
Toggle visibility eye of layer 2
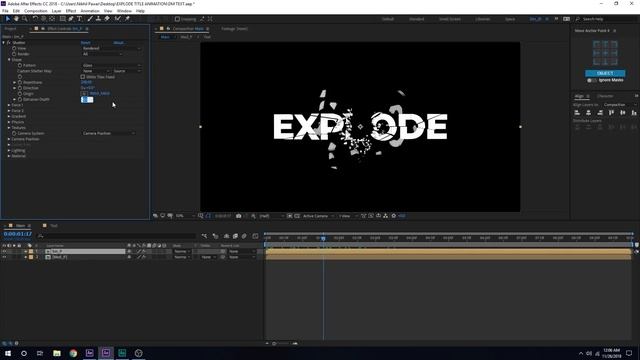pos(4,257)
